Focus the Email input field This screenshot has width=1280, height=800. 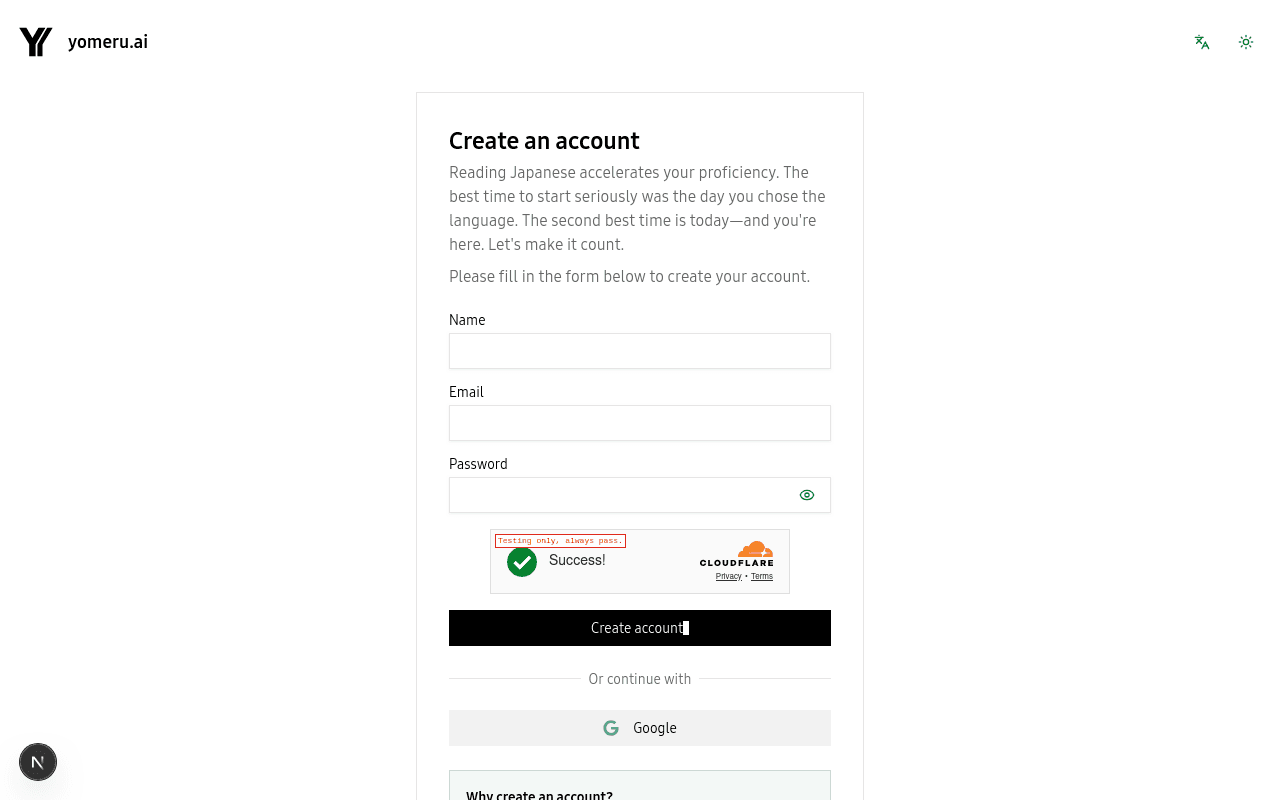[640, 423]
